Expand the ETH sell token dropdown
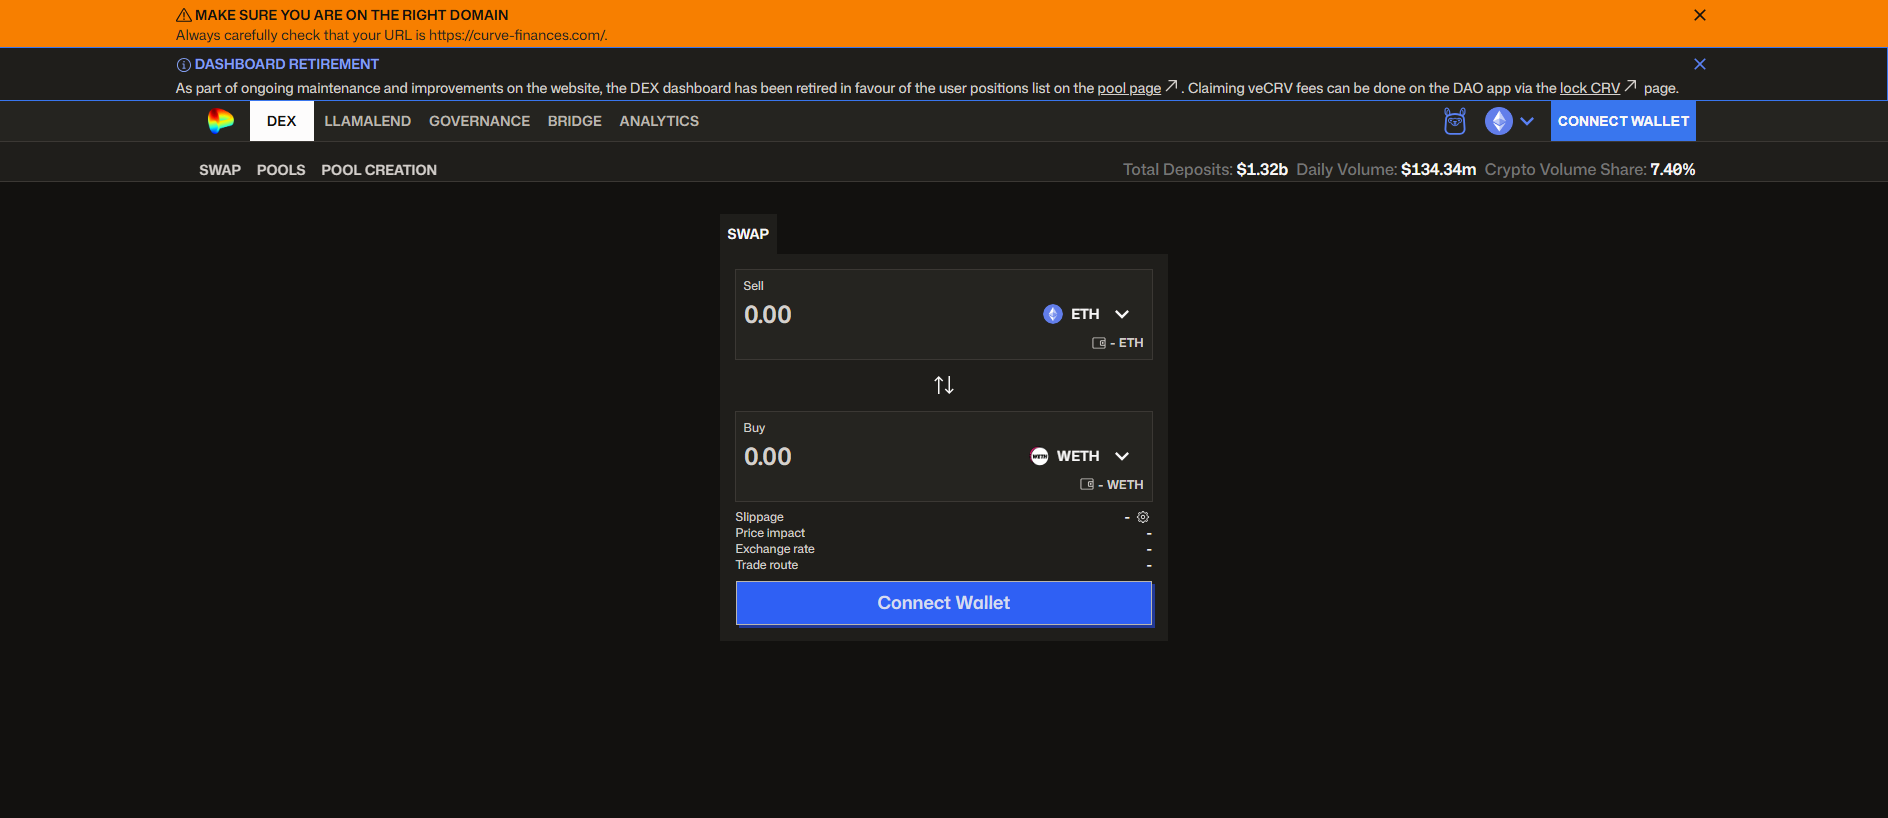 point(1122,314)
